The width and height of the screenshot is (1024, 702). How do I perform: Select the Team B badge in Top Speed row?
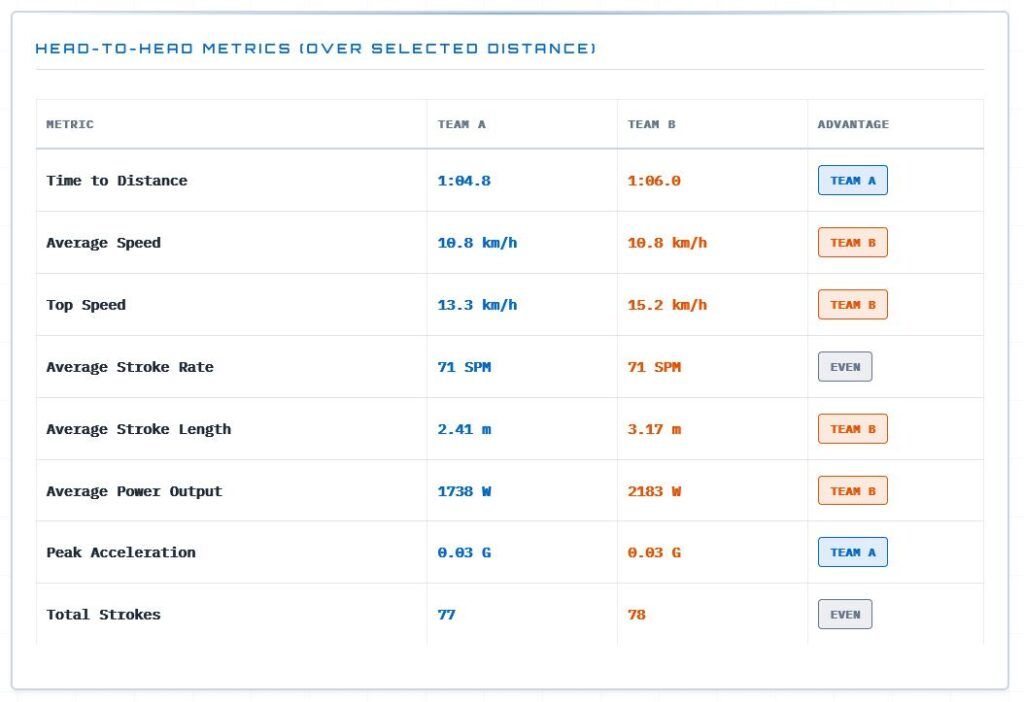tap(852, 304)
